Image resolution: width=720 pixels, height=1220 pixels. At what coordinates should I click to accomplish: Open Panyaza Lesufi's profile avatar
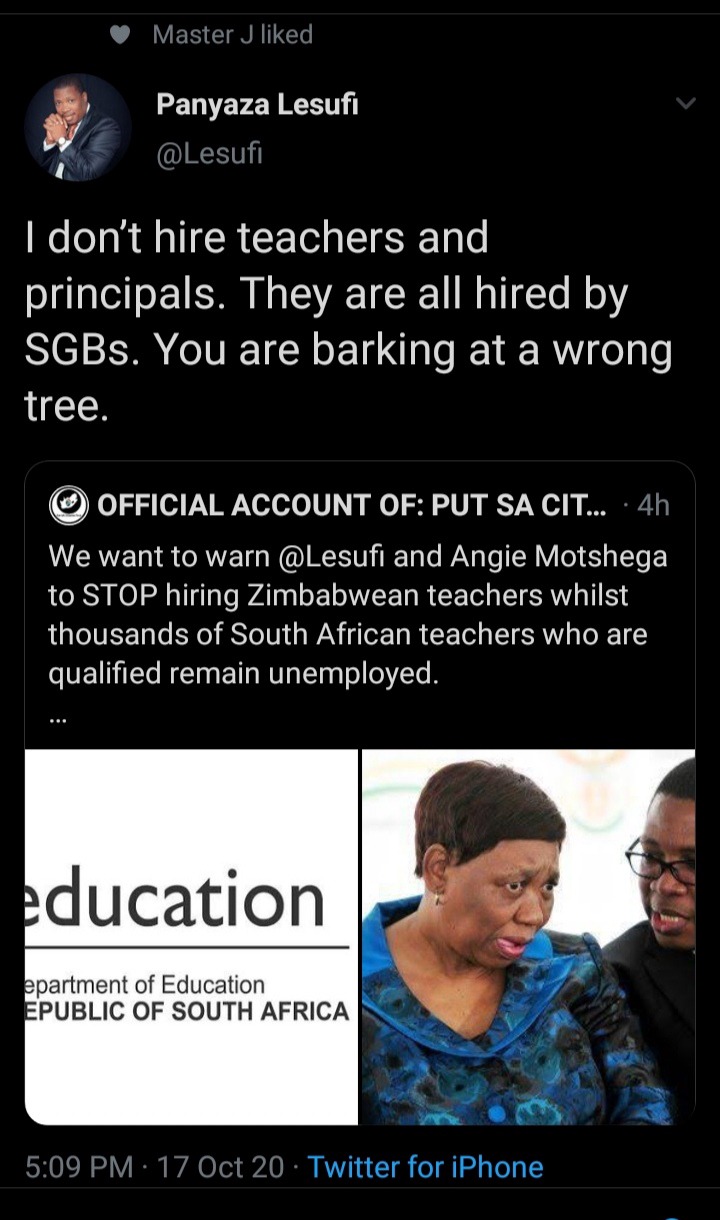78,127
